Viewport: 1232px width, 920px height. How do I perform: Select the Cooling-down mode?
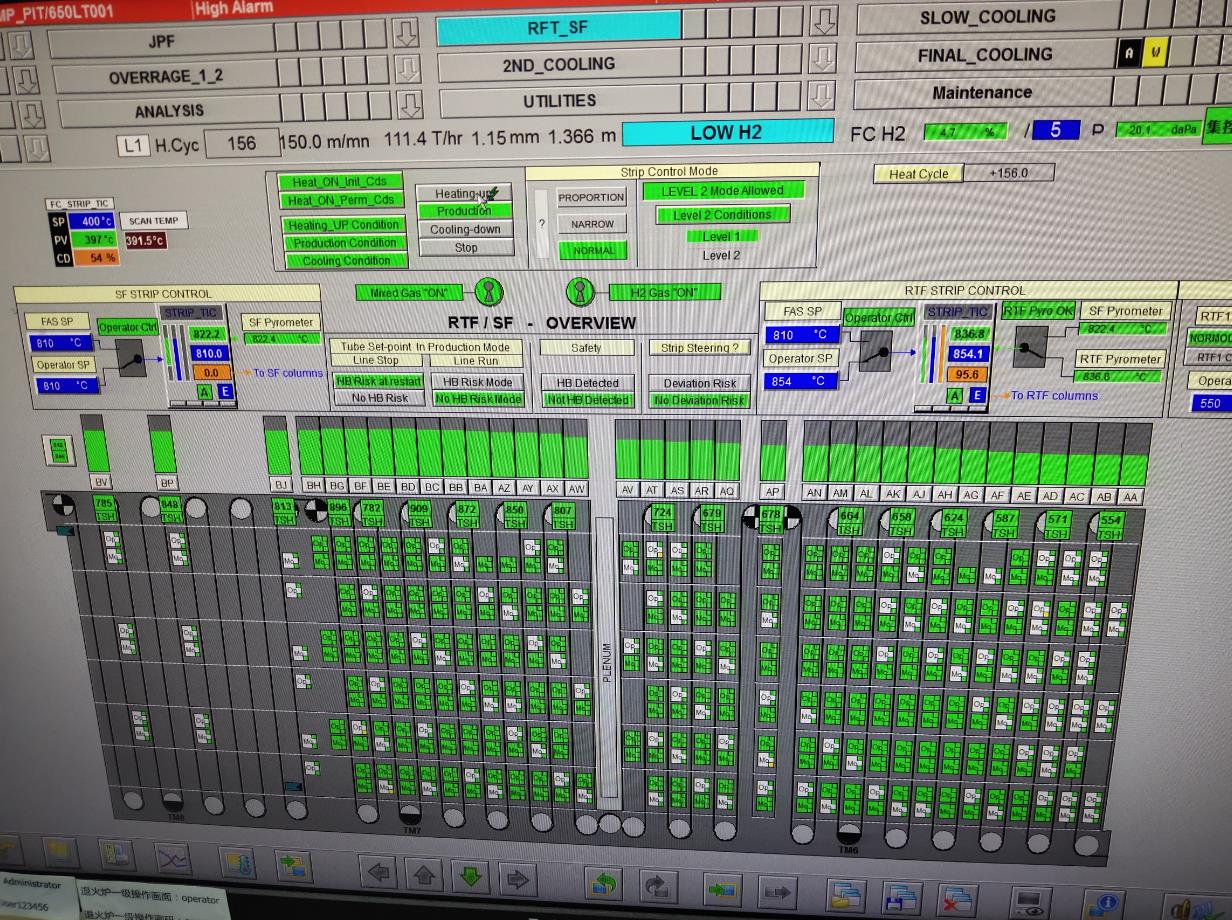click(465, 229)
